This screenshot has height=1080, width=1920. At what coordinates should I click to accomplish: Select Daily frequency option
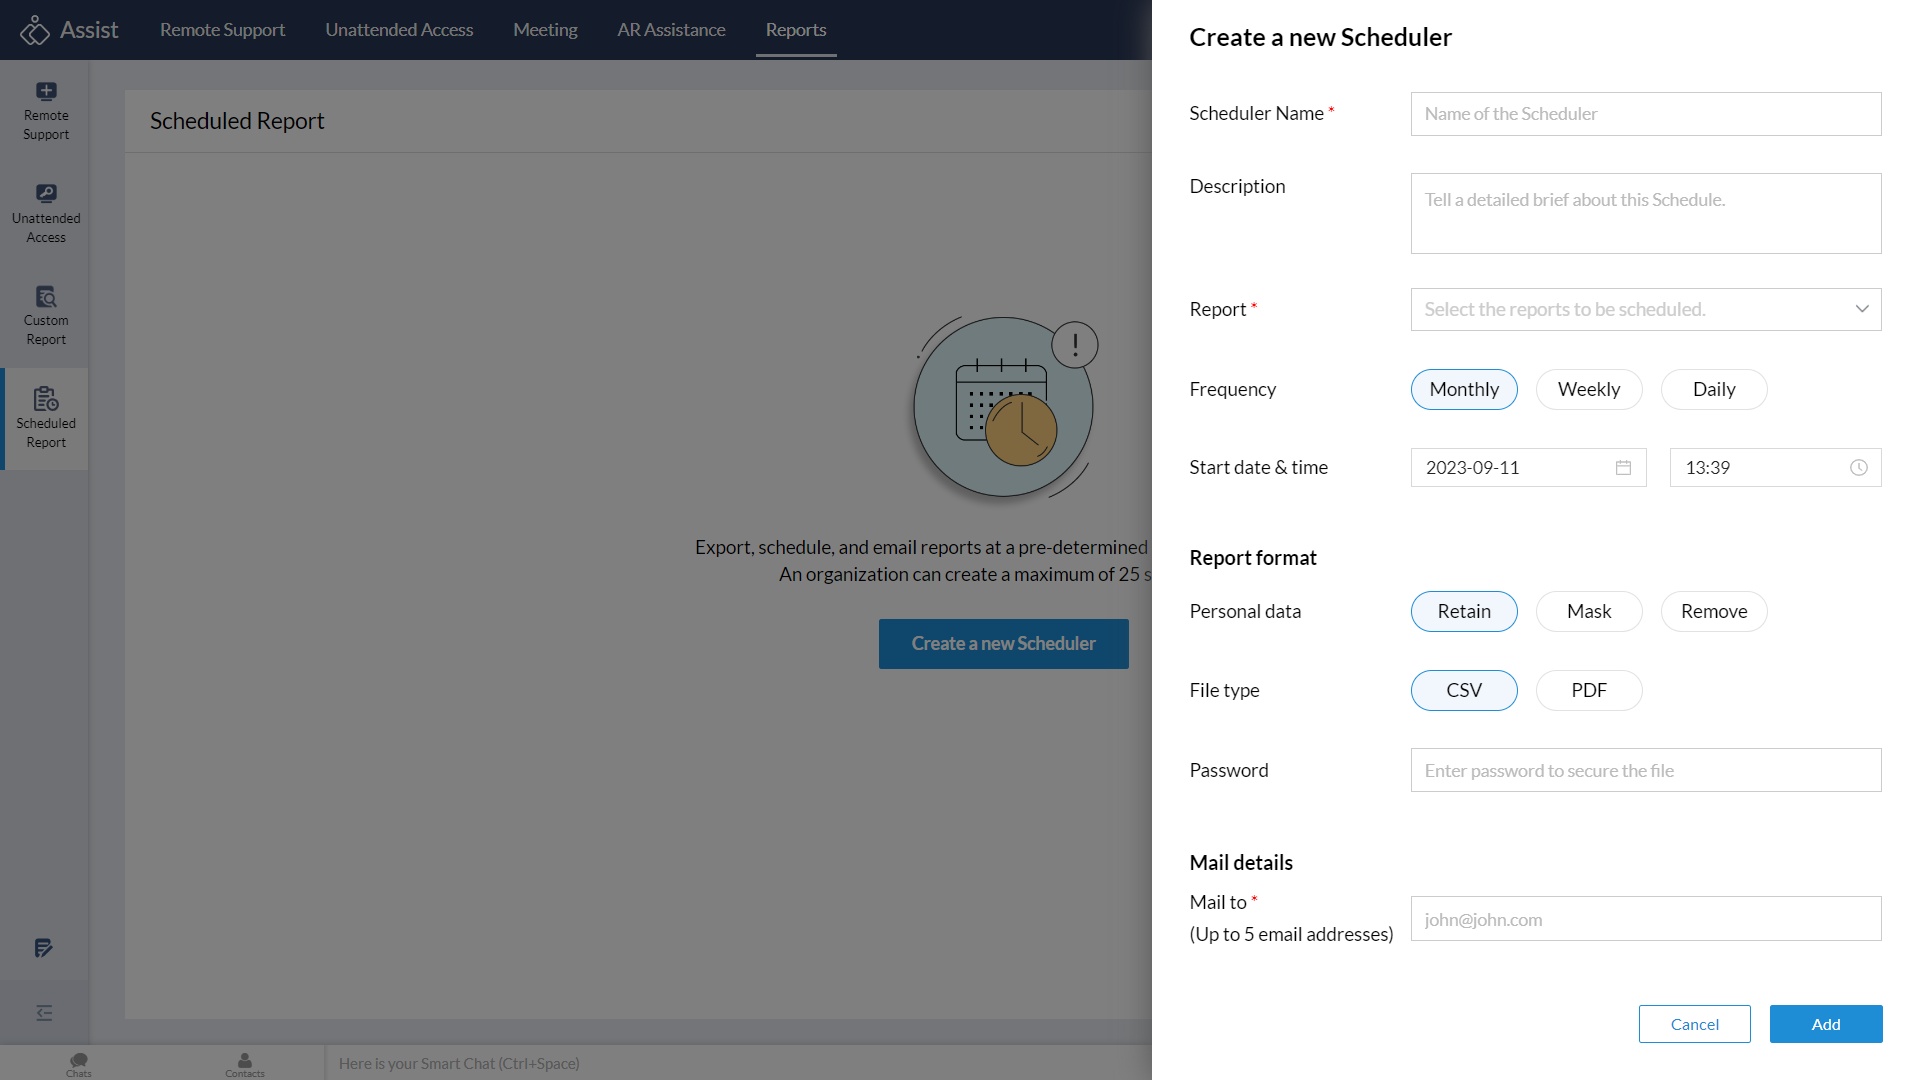click(1714, 389)
